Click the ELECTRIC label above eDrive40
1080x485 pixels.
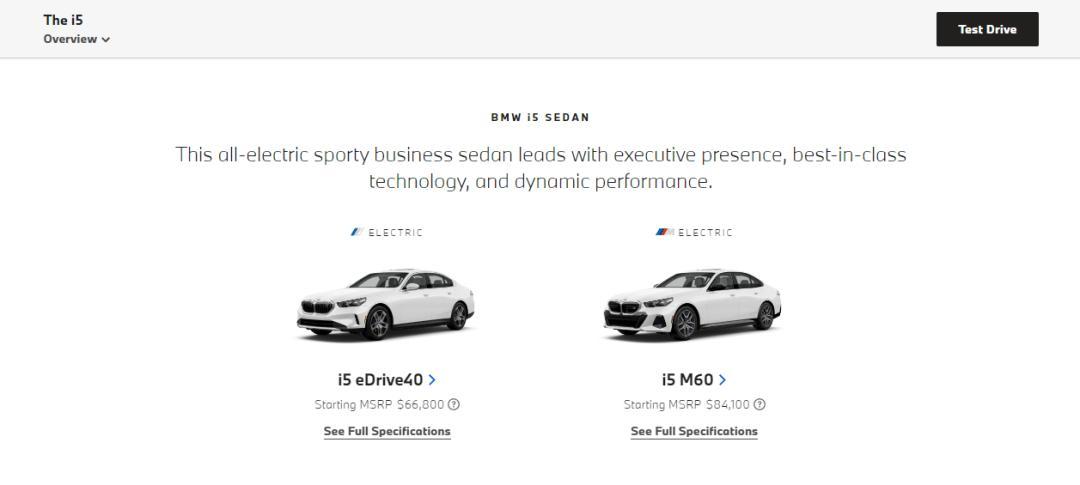pyautogui.click(x=395, y=233)
